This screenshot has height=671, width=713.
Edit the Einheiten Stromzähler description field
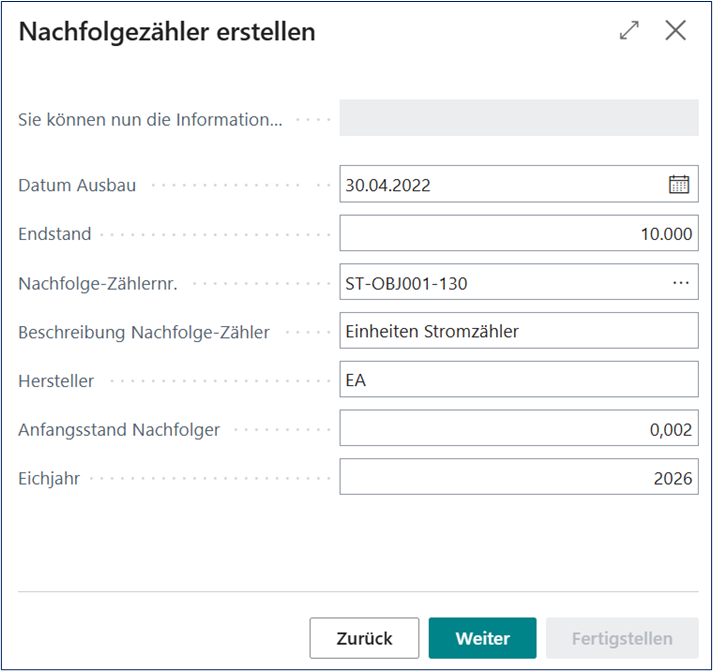519,330
